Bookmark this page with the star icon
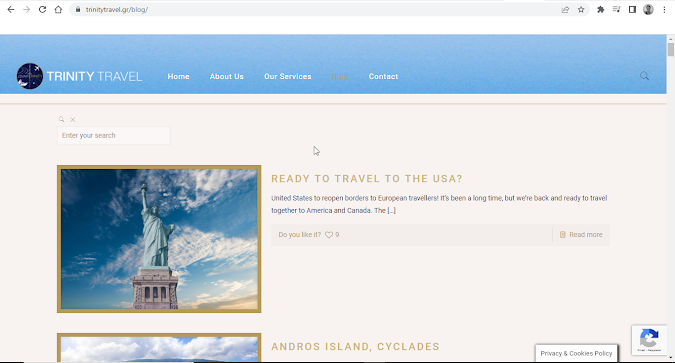The height and width of the screenshot is (363, 675). (581, 9)
